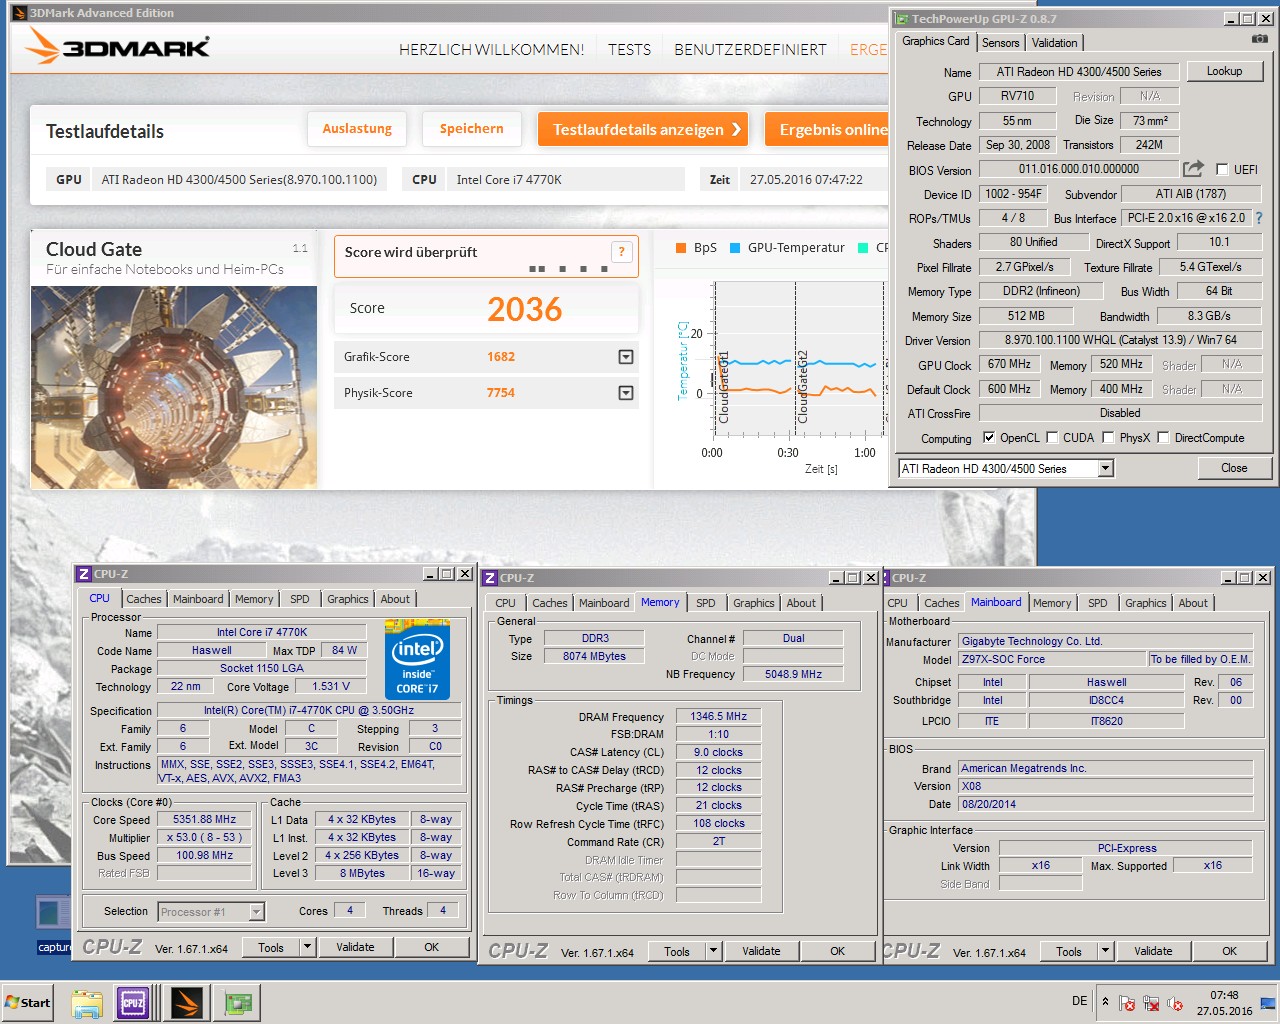The height and width of the screenshot is (1024, 1280).
Task: Click the 3DMark logo
Action: pyautogui.click(x=118, y=46)
